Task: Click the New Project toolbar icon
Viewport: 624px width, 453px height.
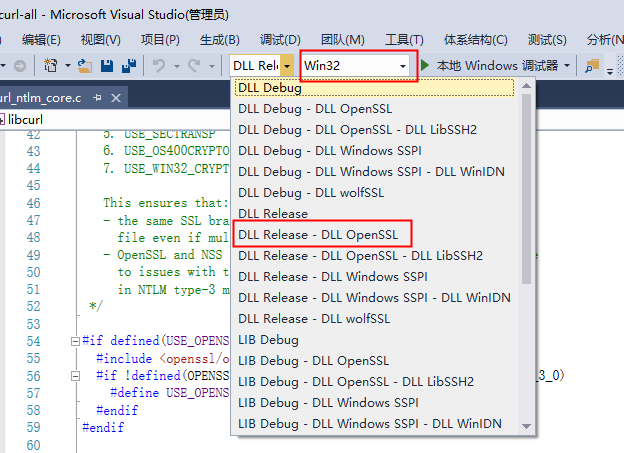Action: tap(51, 65)
